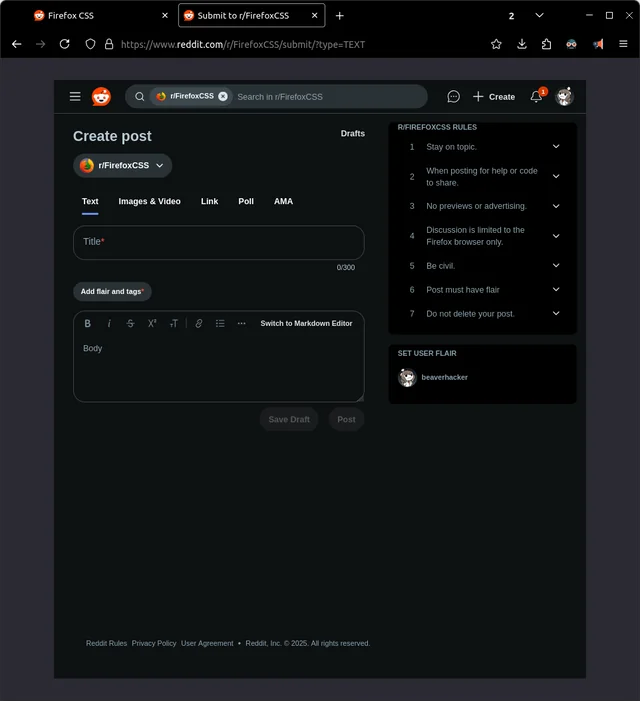Go back in Firefox browser

17,44
